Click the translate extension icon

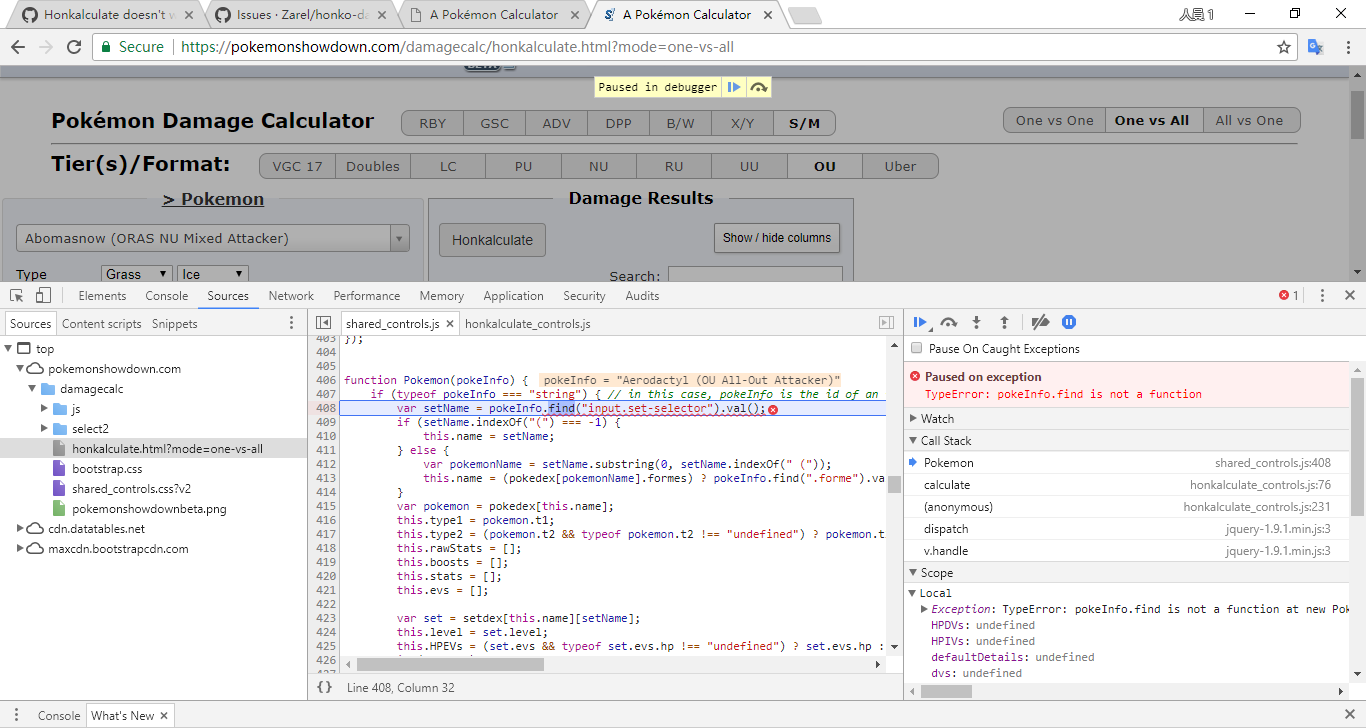[x=1316, y=47]
